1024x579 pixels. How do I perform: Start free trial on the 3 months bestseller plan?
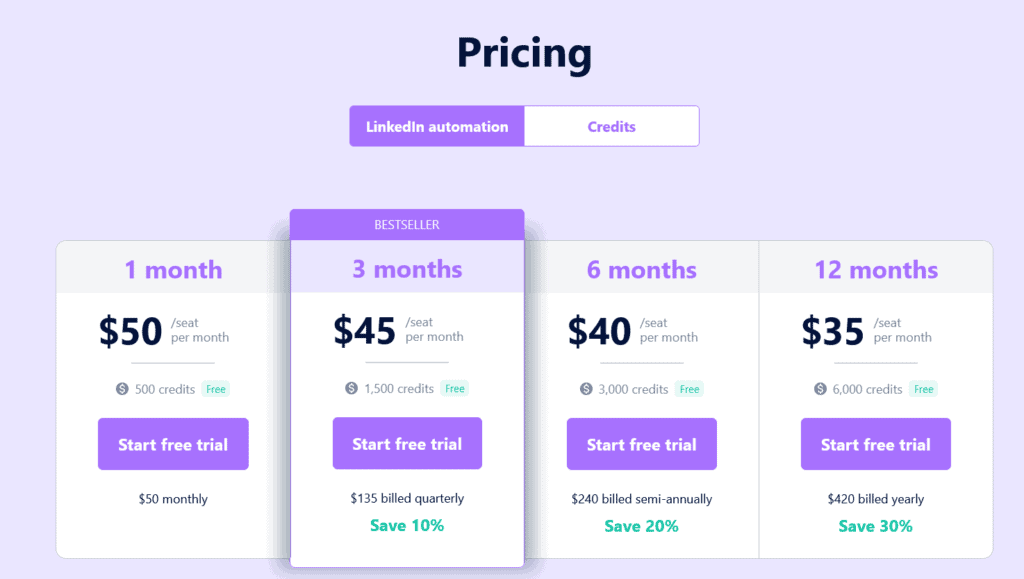point(406,443)
